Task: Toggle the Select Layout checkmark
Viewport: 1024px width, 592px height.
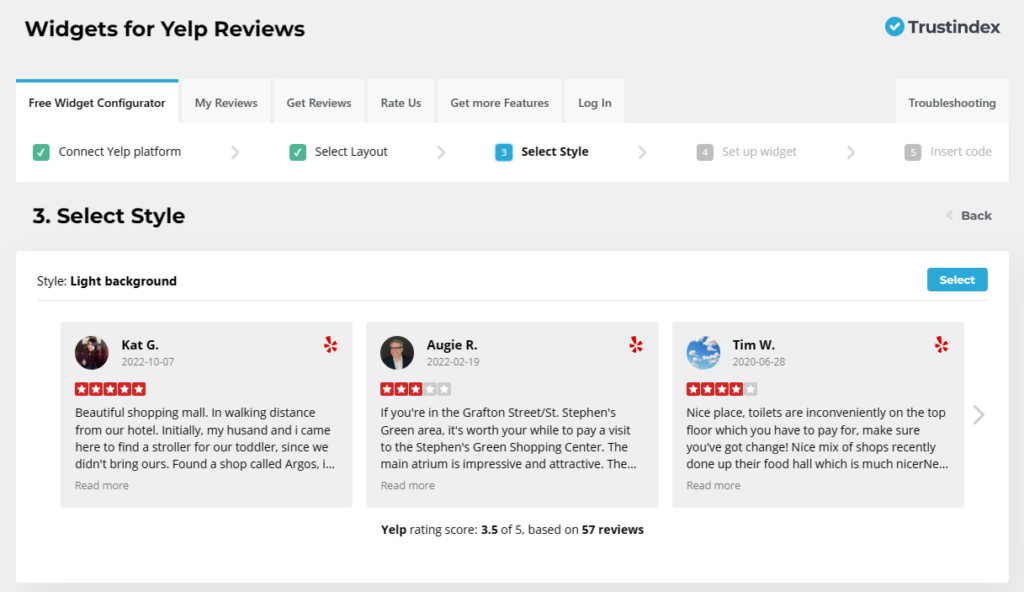Action: (297, 151)
